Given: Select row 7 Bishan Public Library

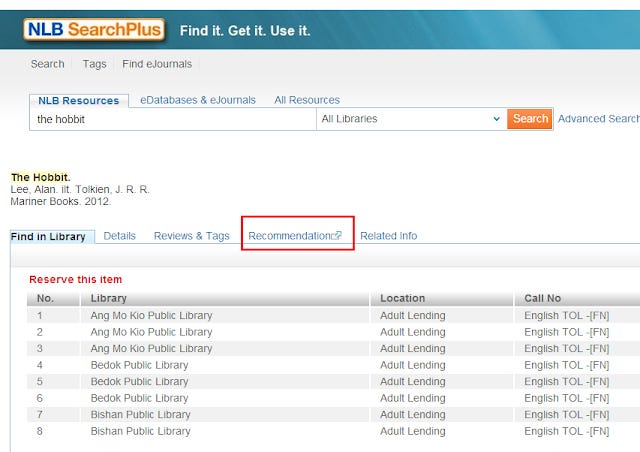Looking at the screenshot, I should click(140, 414).
